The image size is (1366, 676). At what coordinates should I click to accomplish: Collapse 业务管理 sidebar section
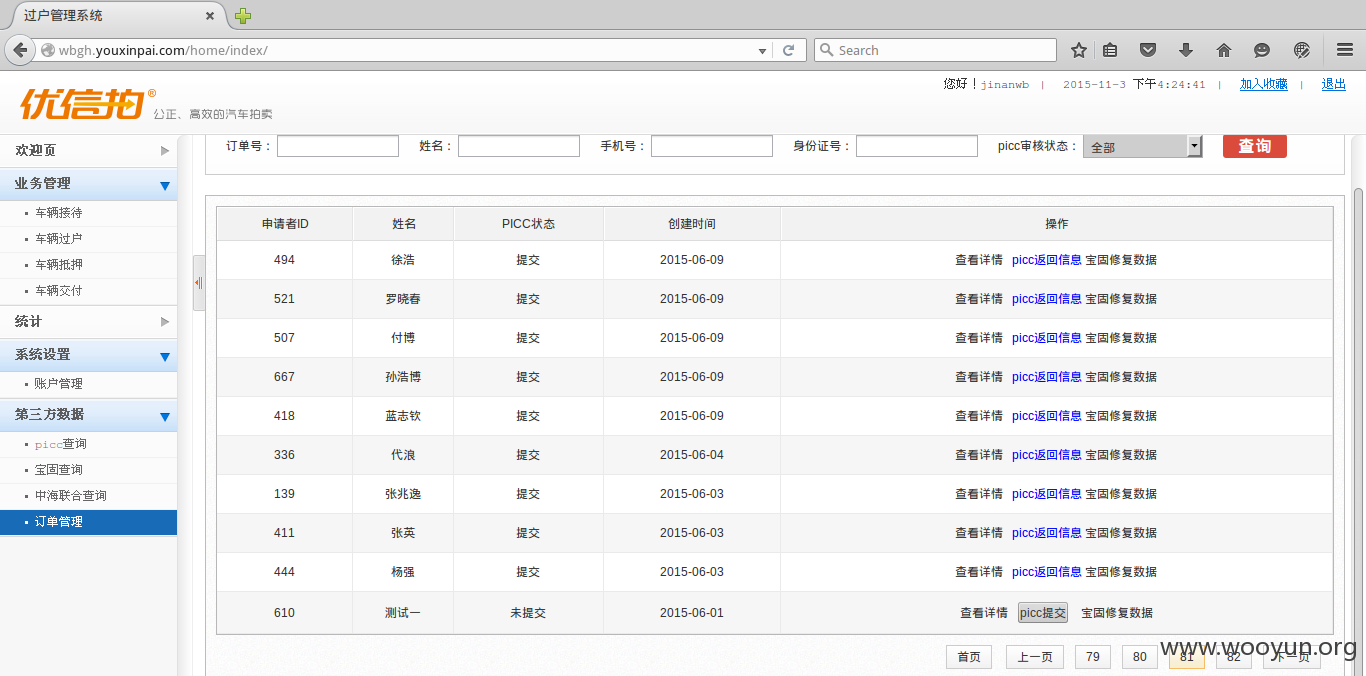click(x=88, y=184)
